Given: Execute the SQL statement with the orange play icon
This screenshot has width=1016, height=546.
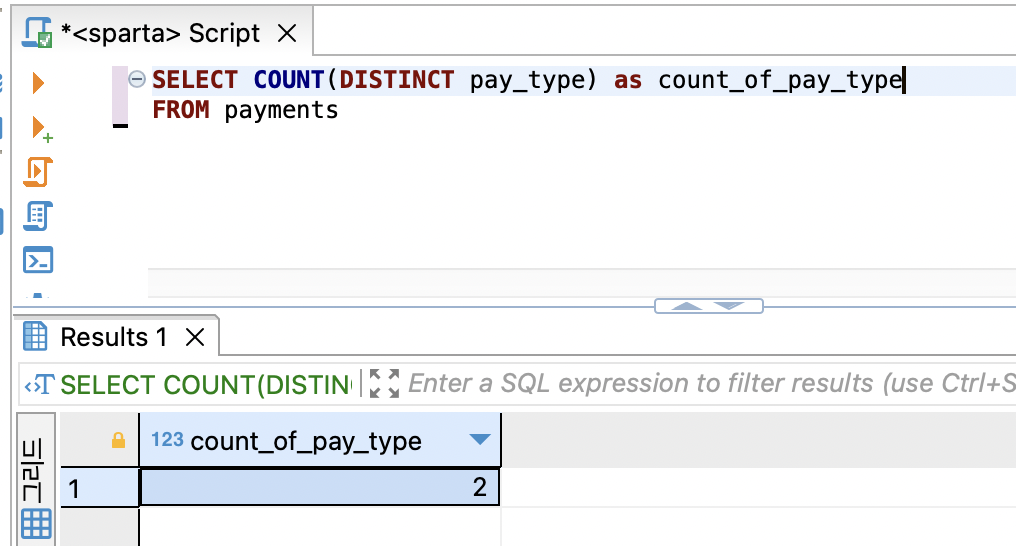Looking at the screenshot, I should (x=38, y=83).
